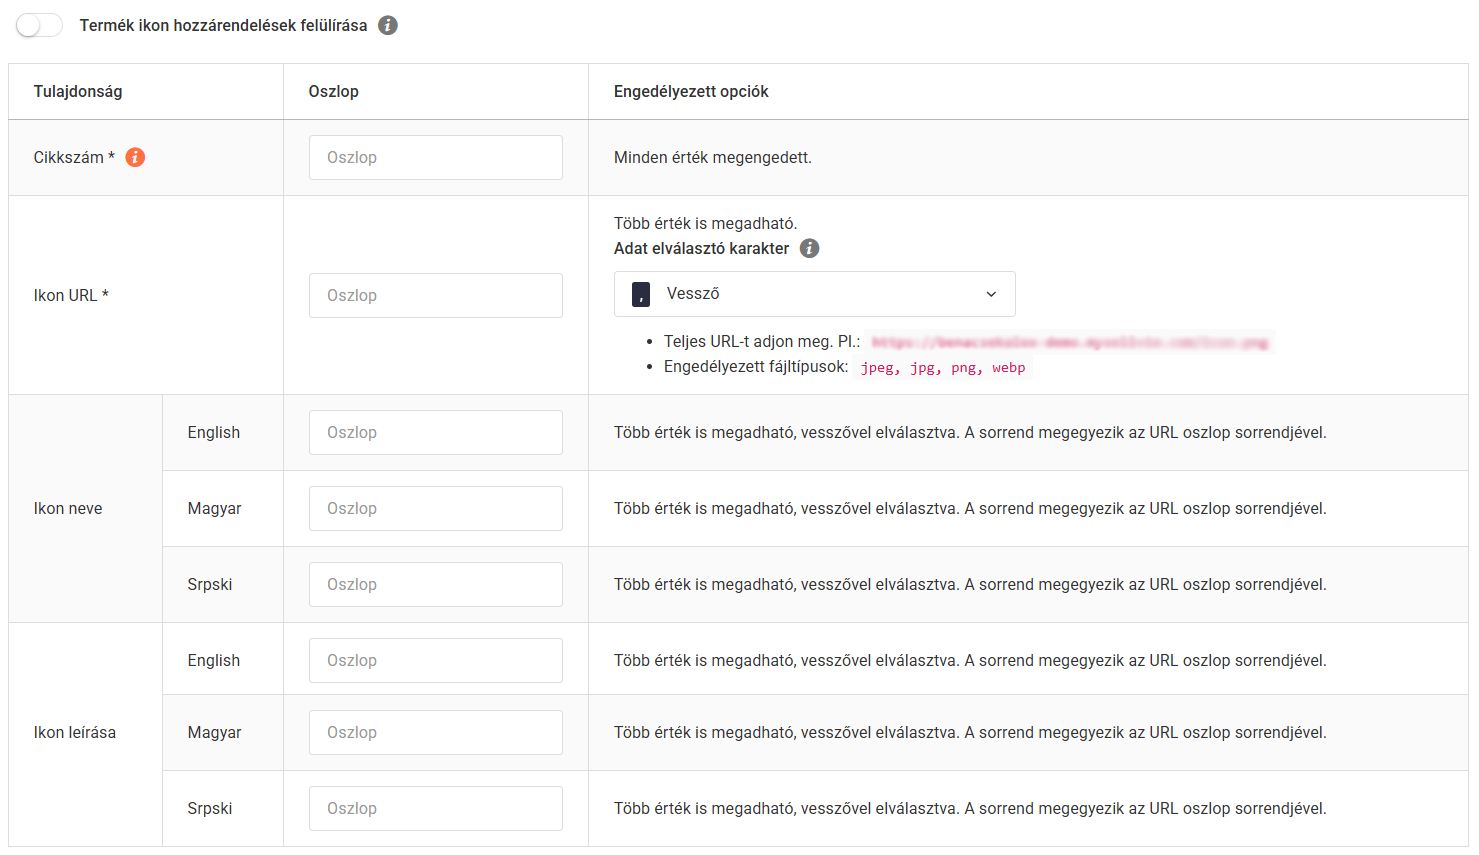Click the Cikkszám * label
This screenshot has width=1479, height=855.
[74, 157]
